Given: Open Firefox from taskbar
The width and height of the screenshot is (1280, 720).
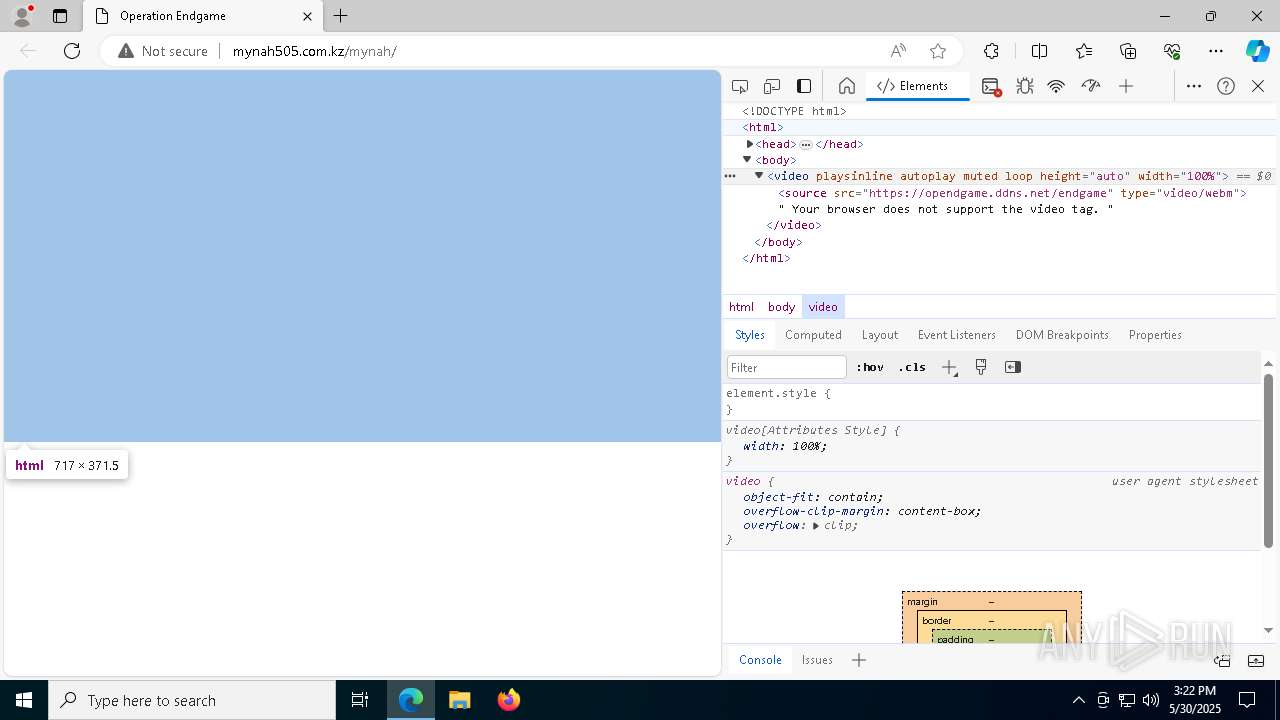Looking at the screenshot, I should point(509,700).
